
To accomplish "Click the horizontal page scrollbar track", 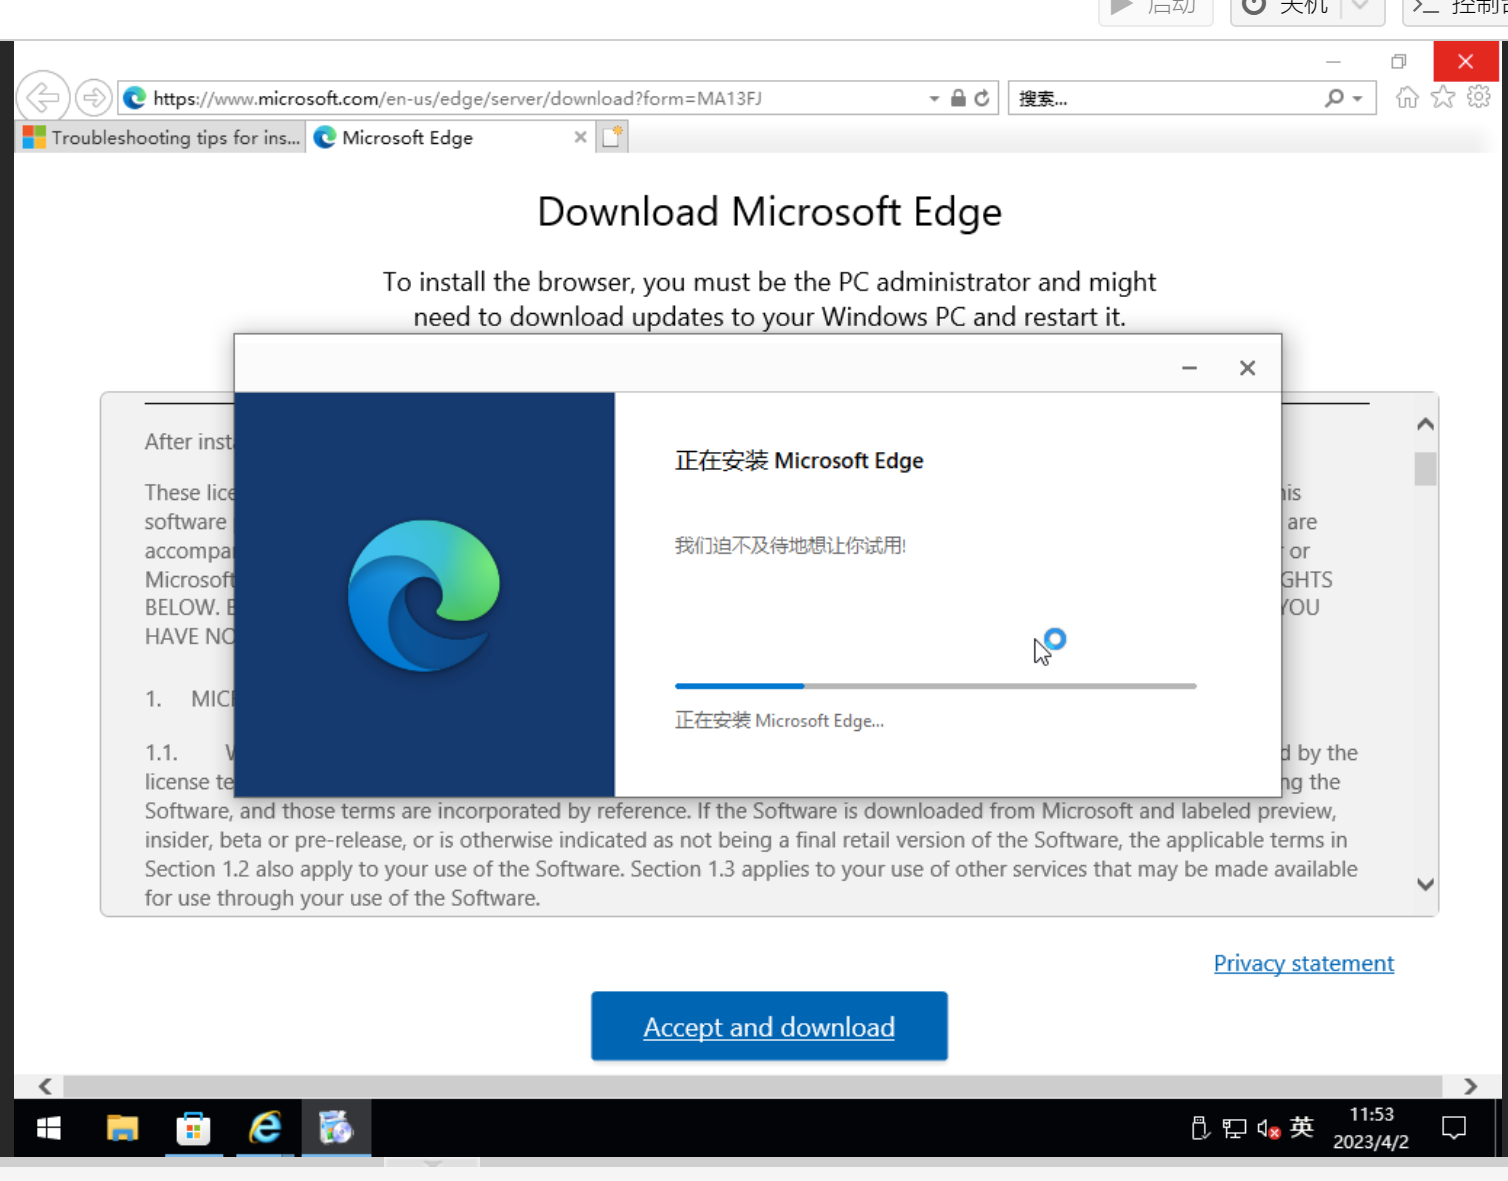I will [x=753, y=1086].
